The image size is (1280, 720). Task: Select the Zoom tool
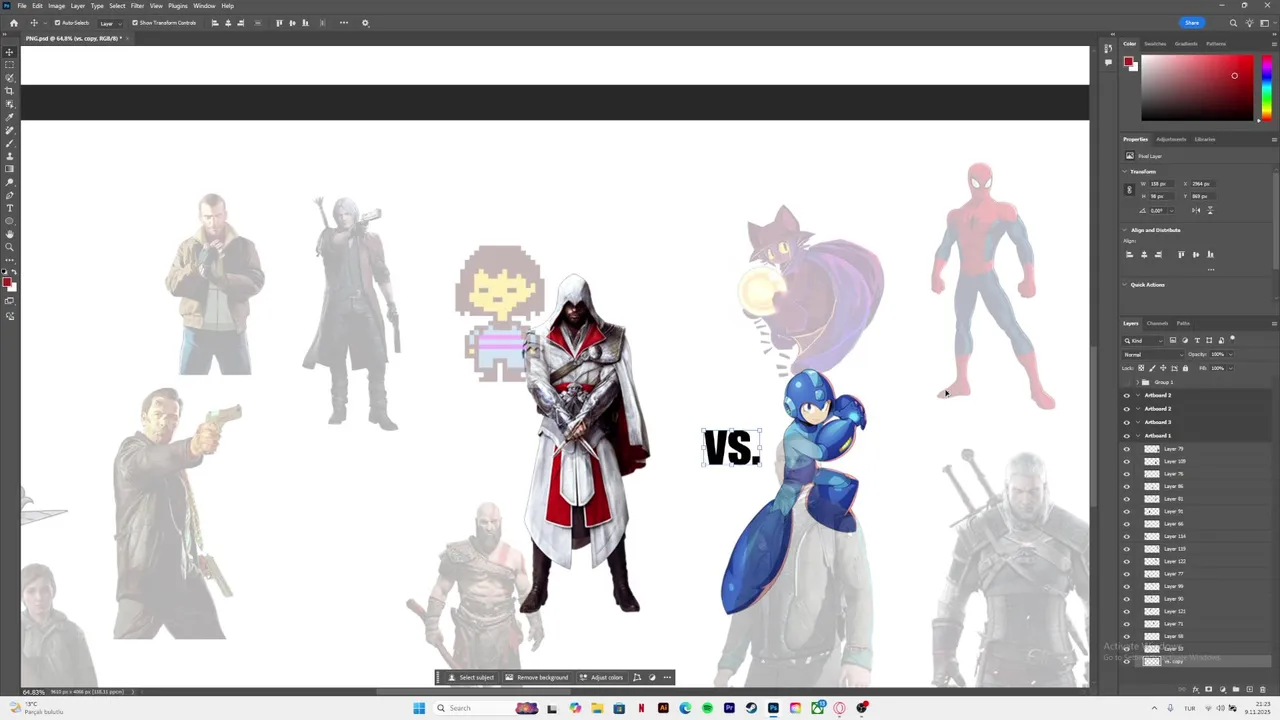[9, 247]
